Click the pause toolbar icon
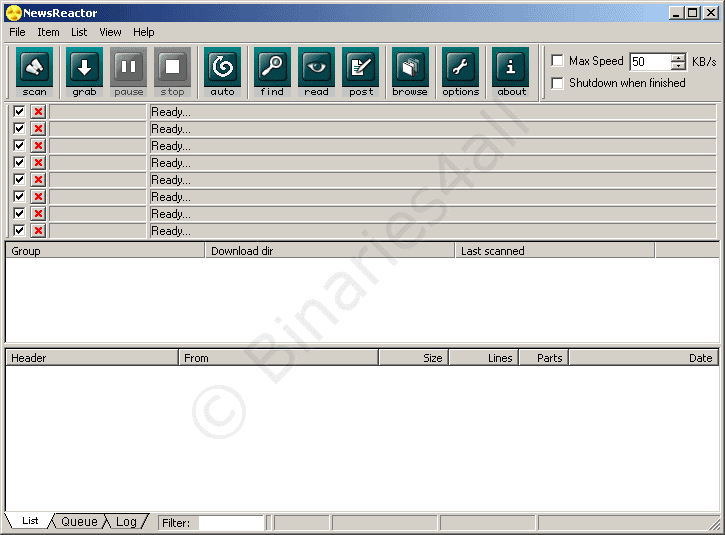 tap(129, 72)
